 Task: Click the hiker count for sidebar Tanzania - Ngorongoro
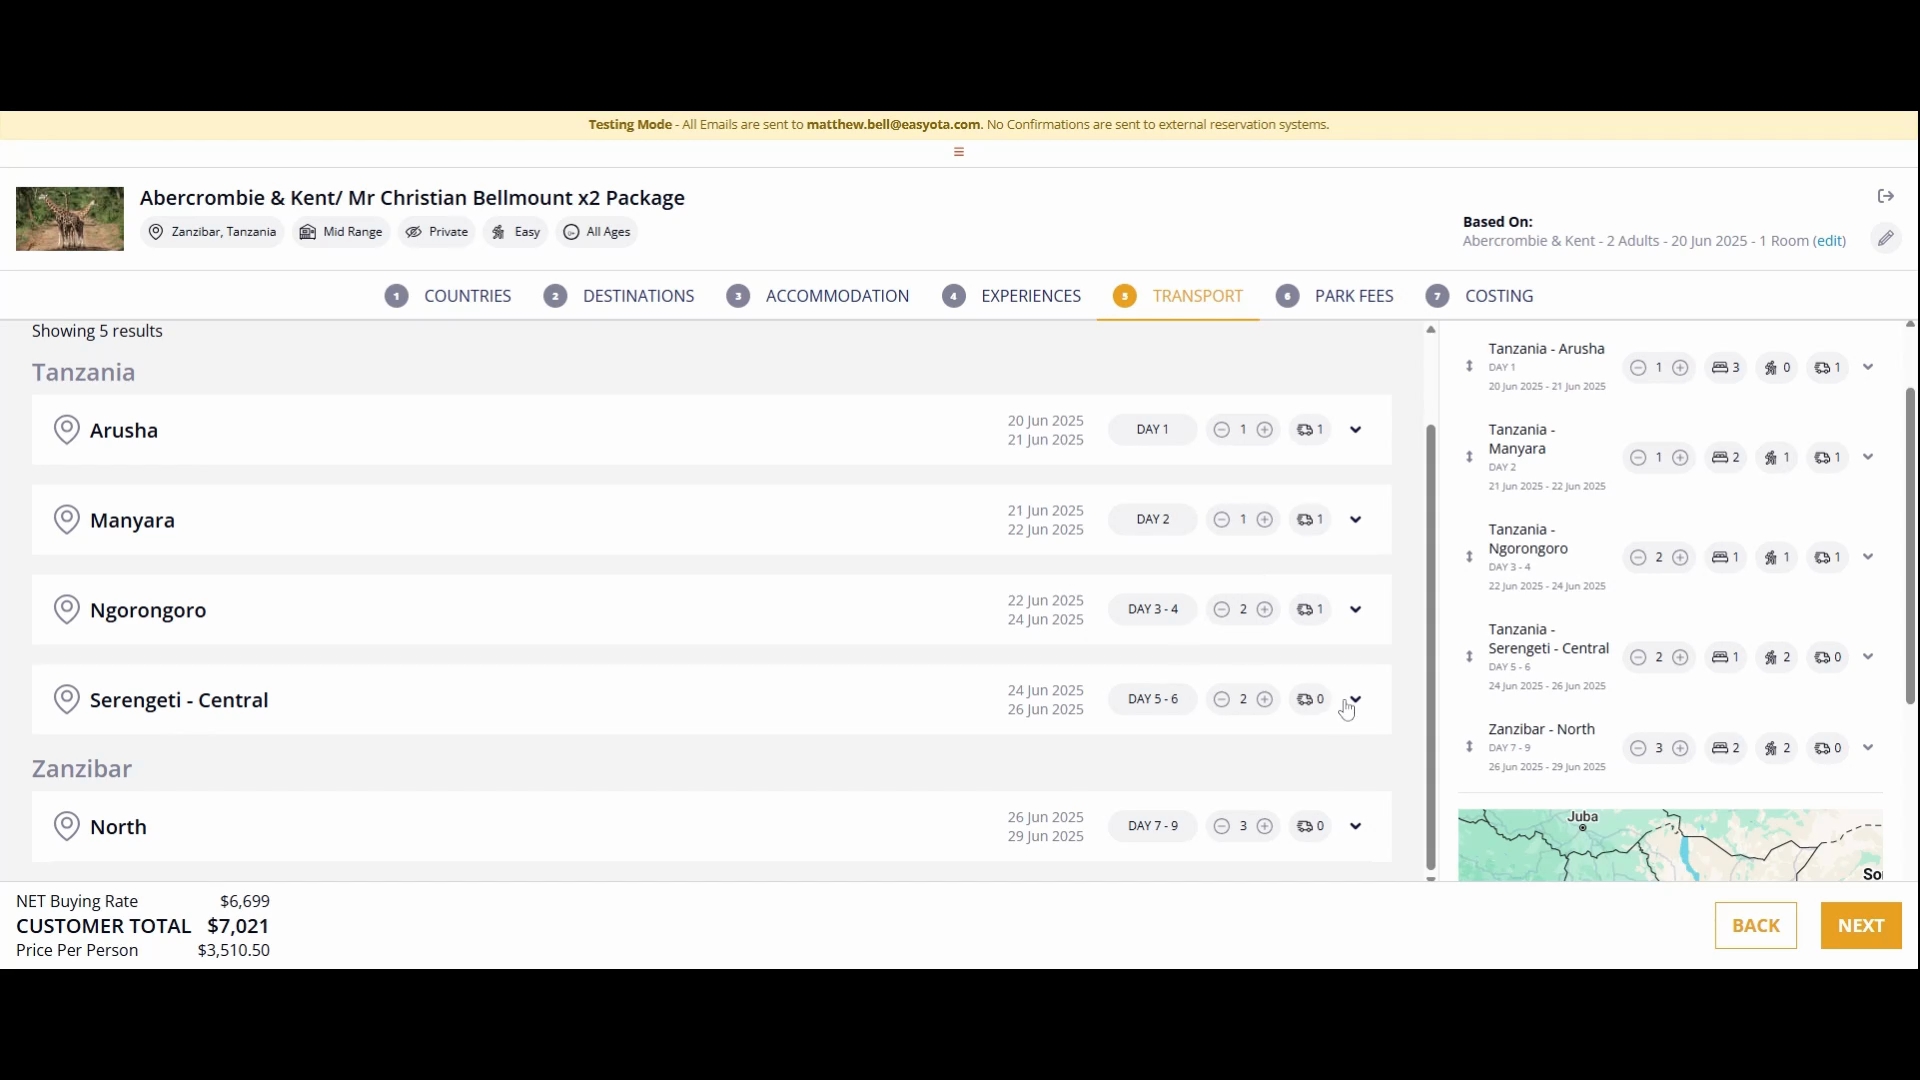click(x=1778, y=558)
